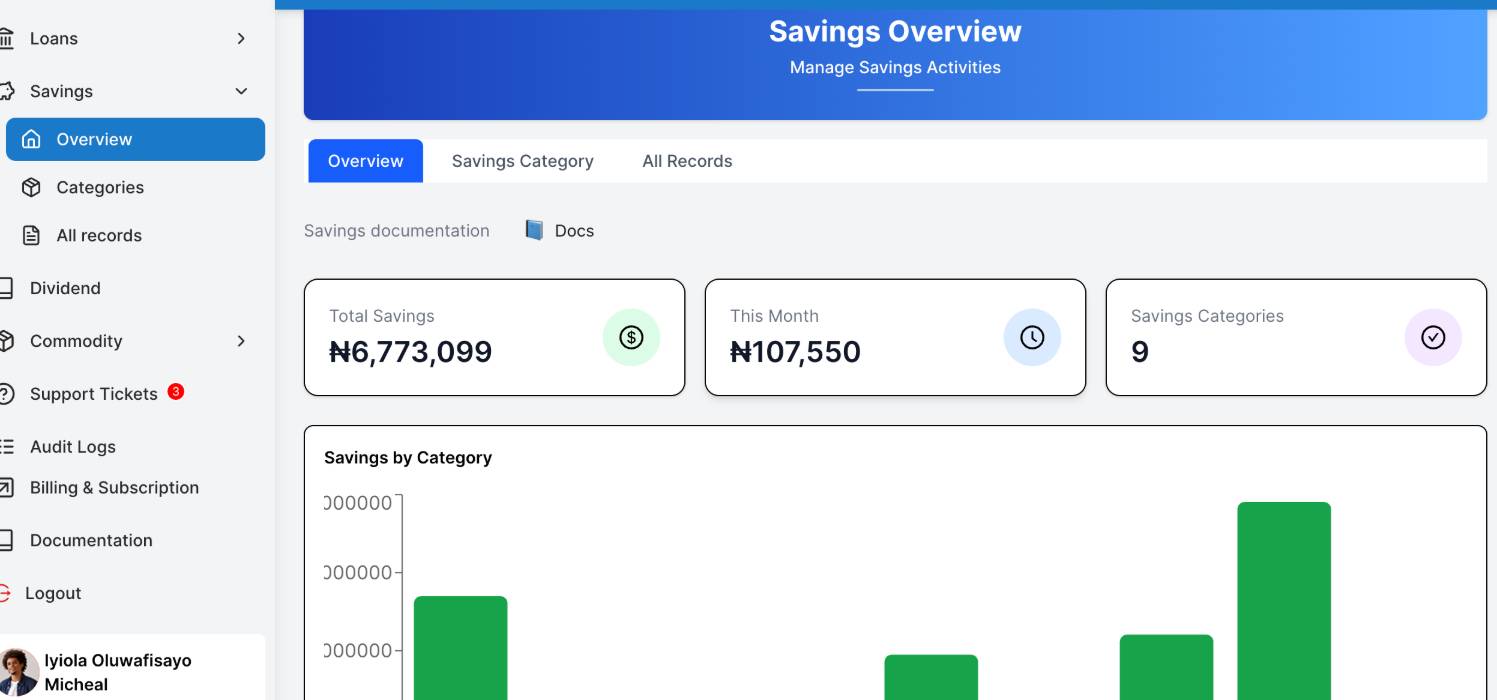The width and height of the screenshot is (1497, 700).
Task: Click the Categories box icon
Action: coord(31,187)
